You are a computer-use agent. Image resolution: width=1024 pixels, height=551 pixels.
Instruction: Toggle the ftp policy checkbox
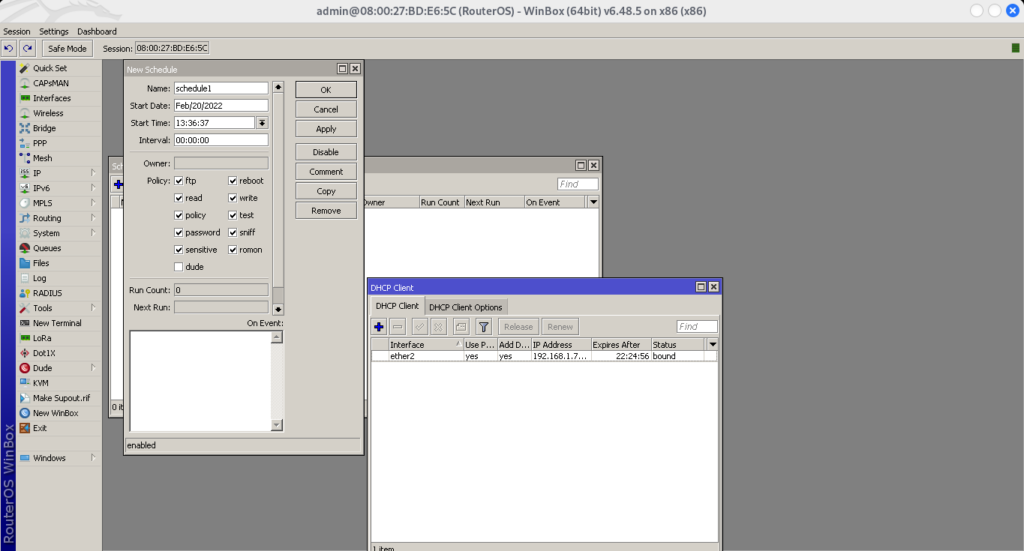(x=178, y=181)
